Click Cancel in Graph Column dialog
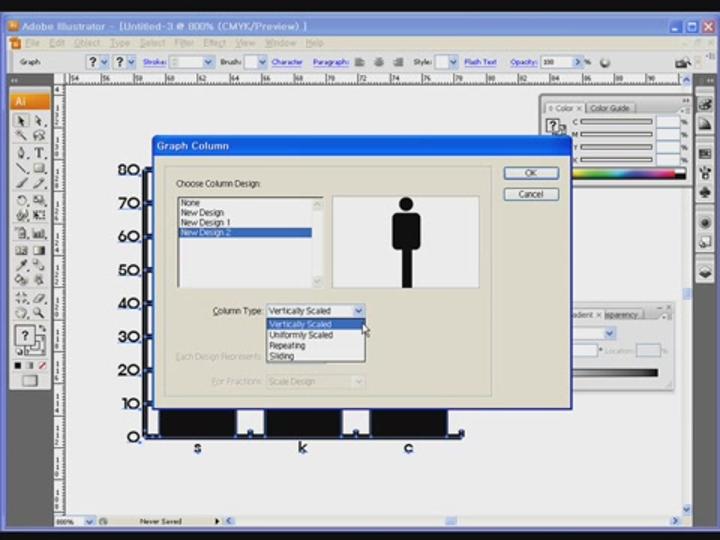720x540 pixels. (531, 194)
